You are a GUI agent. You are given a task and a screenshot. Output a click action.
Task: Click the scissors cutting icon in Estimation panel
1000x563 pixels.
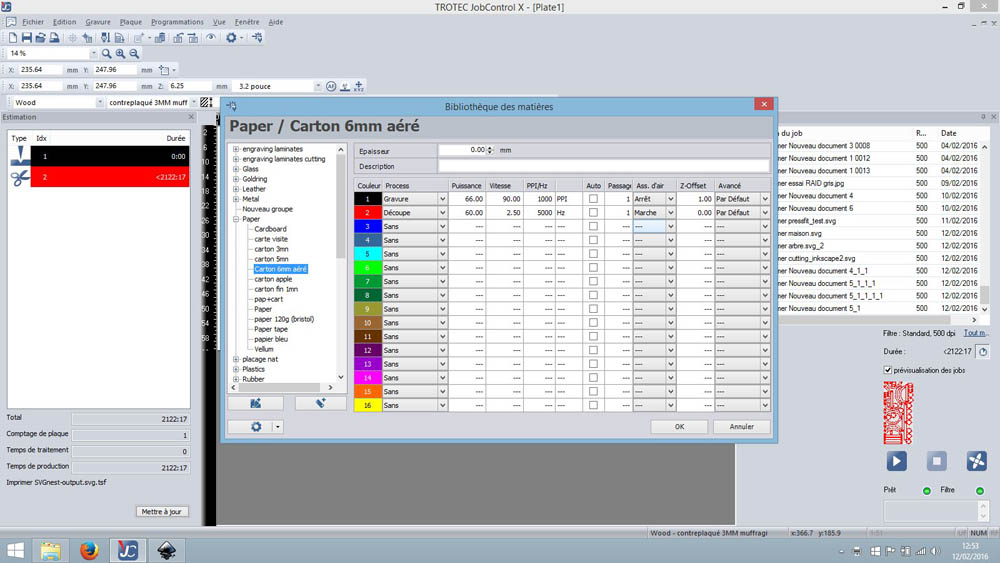tap(20, 177)
